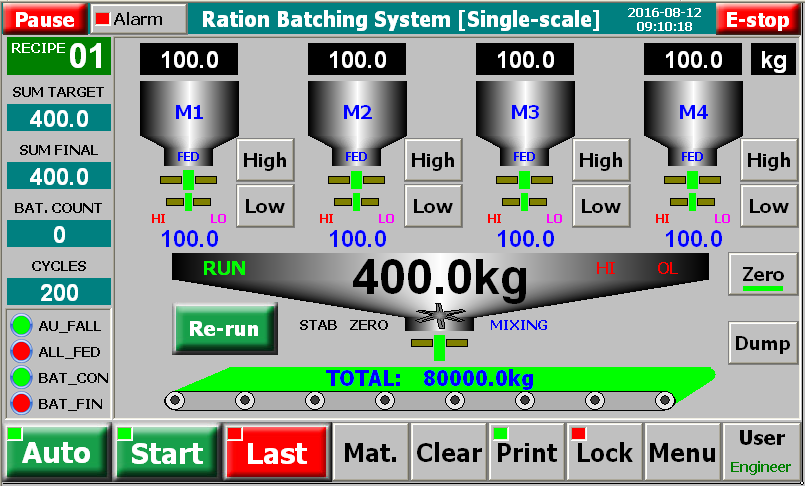This screenshot has height=486, width=805.
Task: Click the kg unit box
Action: click(773, 60)
